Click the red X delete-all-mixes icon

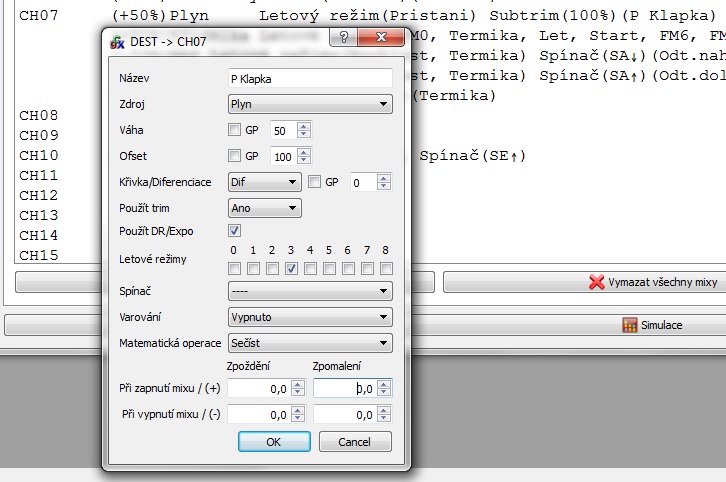coord(597,283)
